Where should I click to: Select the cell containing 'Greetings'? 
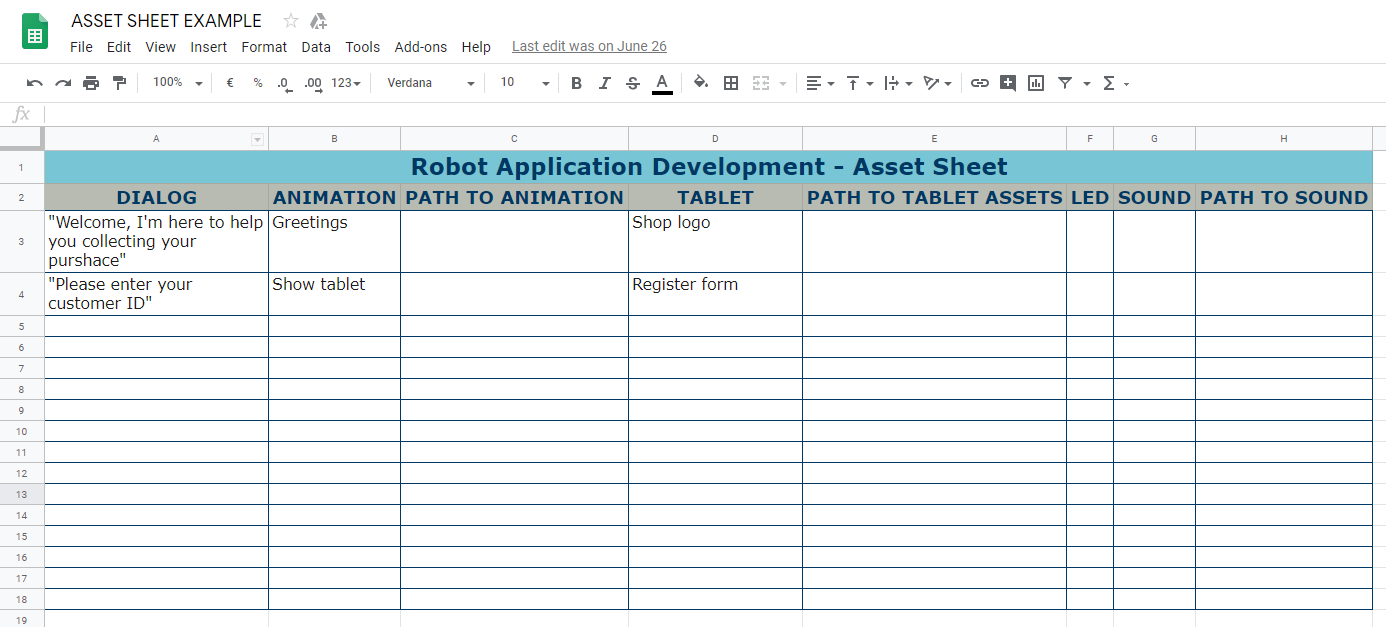334,241
